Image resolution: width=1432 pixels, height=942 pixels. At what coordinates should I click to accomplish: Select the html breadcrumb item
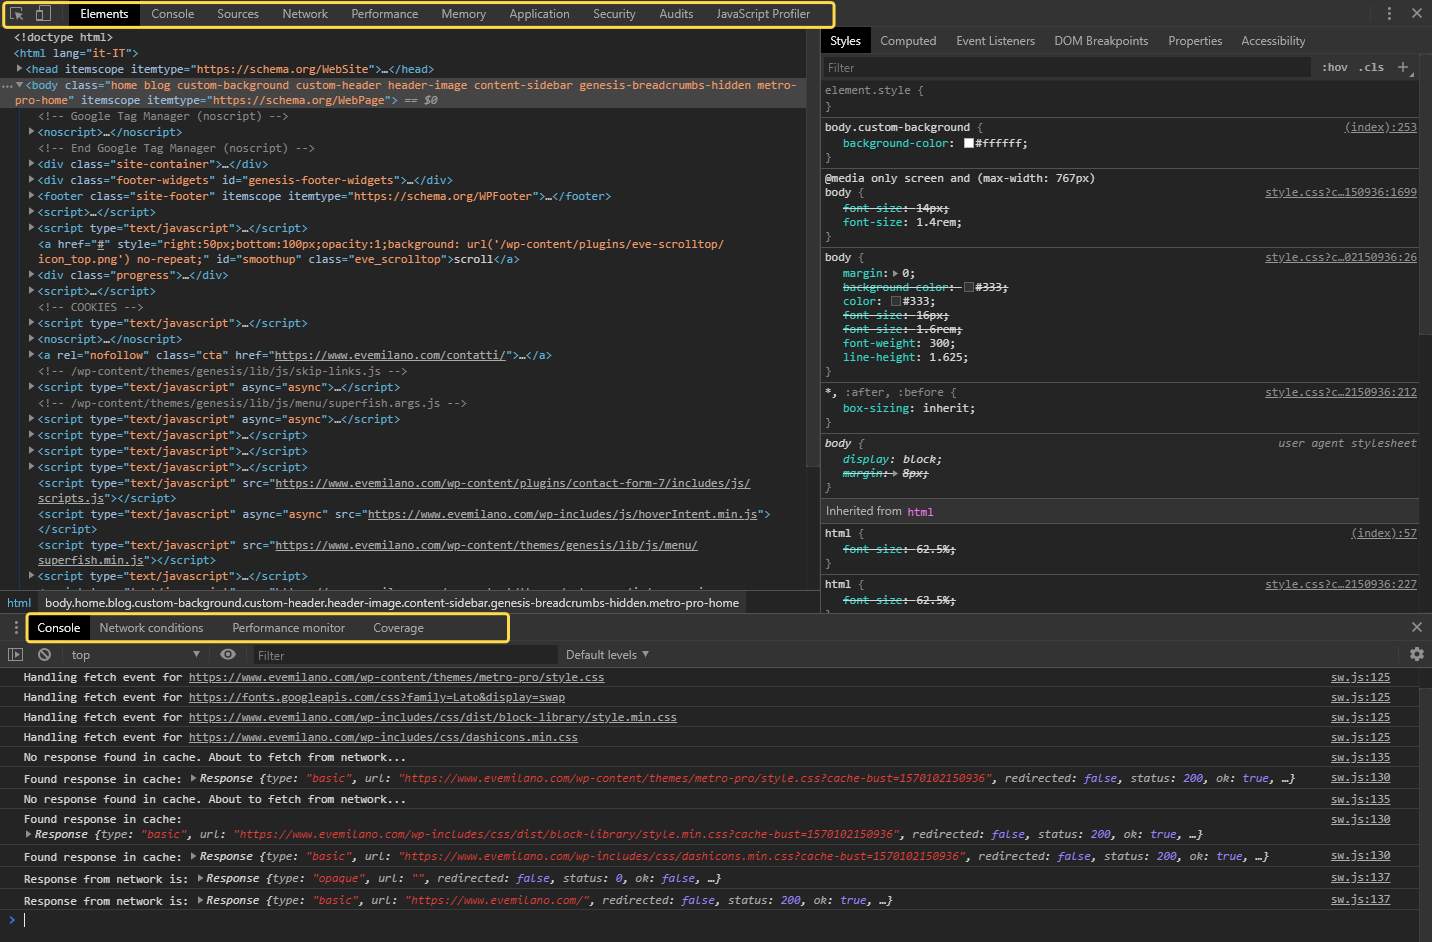click(x=19, y=603)
